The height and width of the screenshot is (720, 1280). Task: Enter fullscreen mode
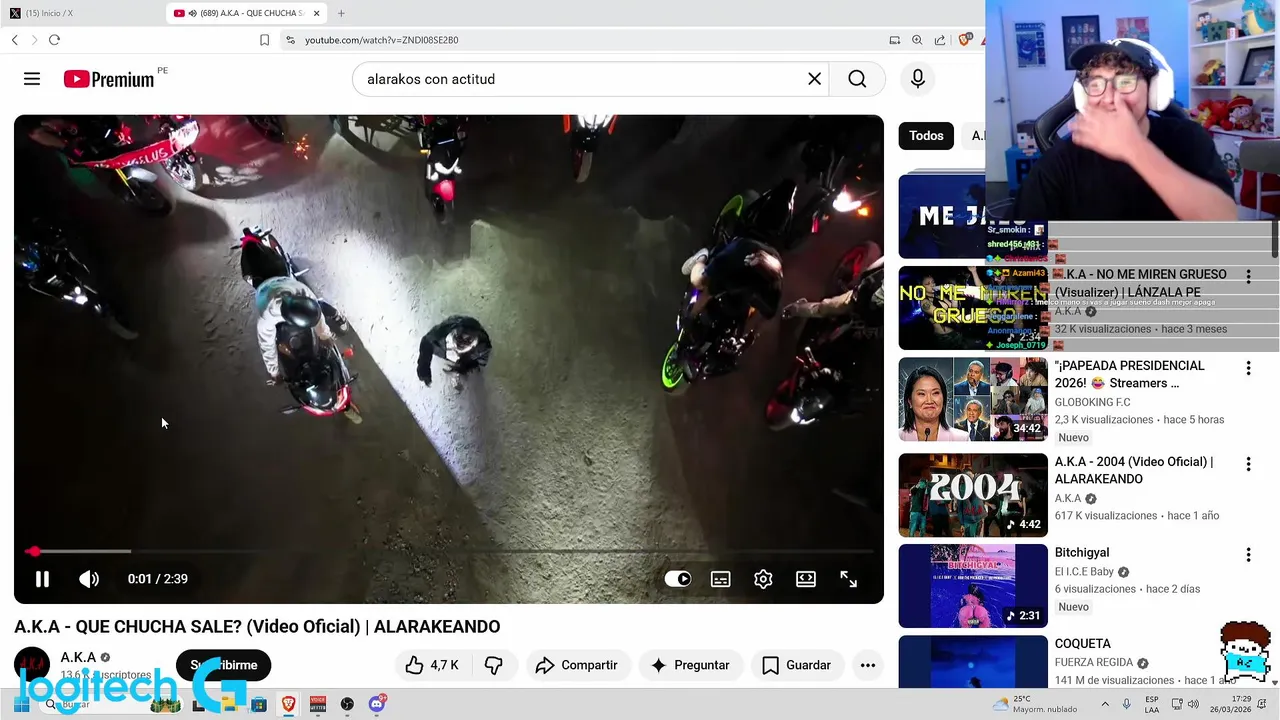[x=849, y=578]
